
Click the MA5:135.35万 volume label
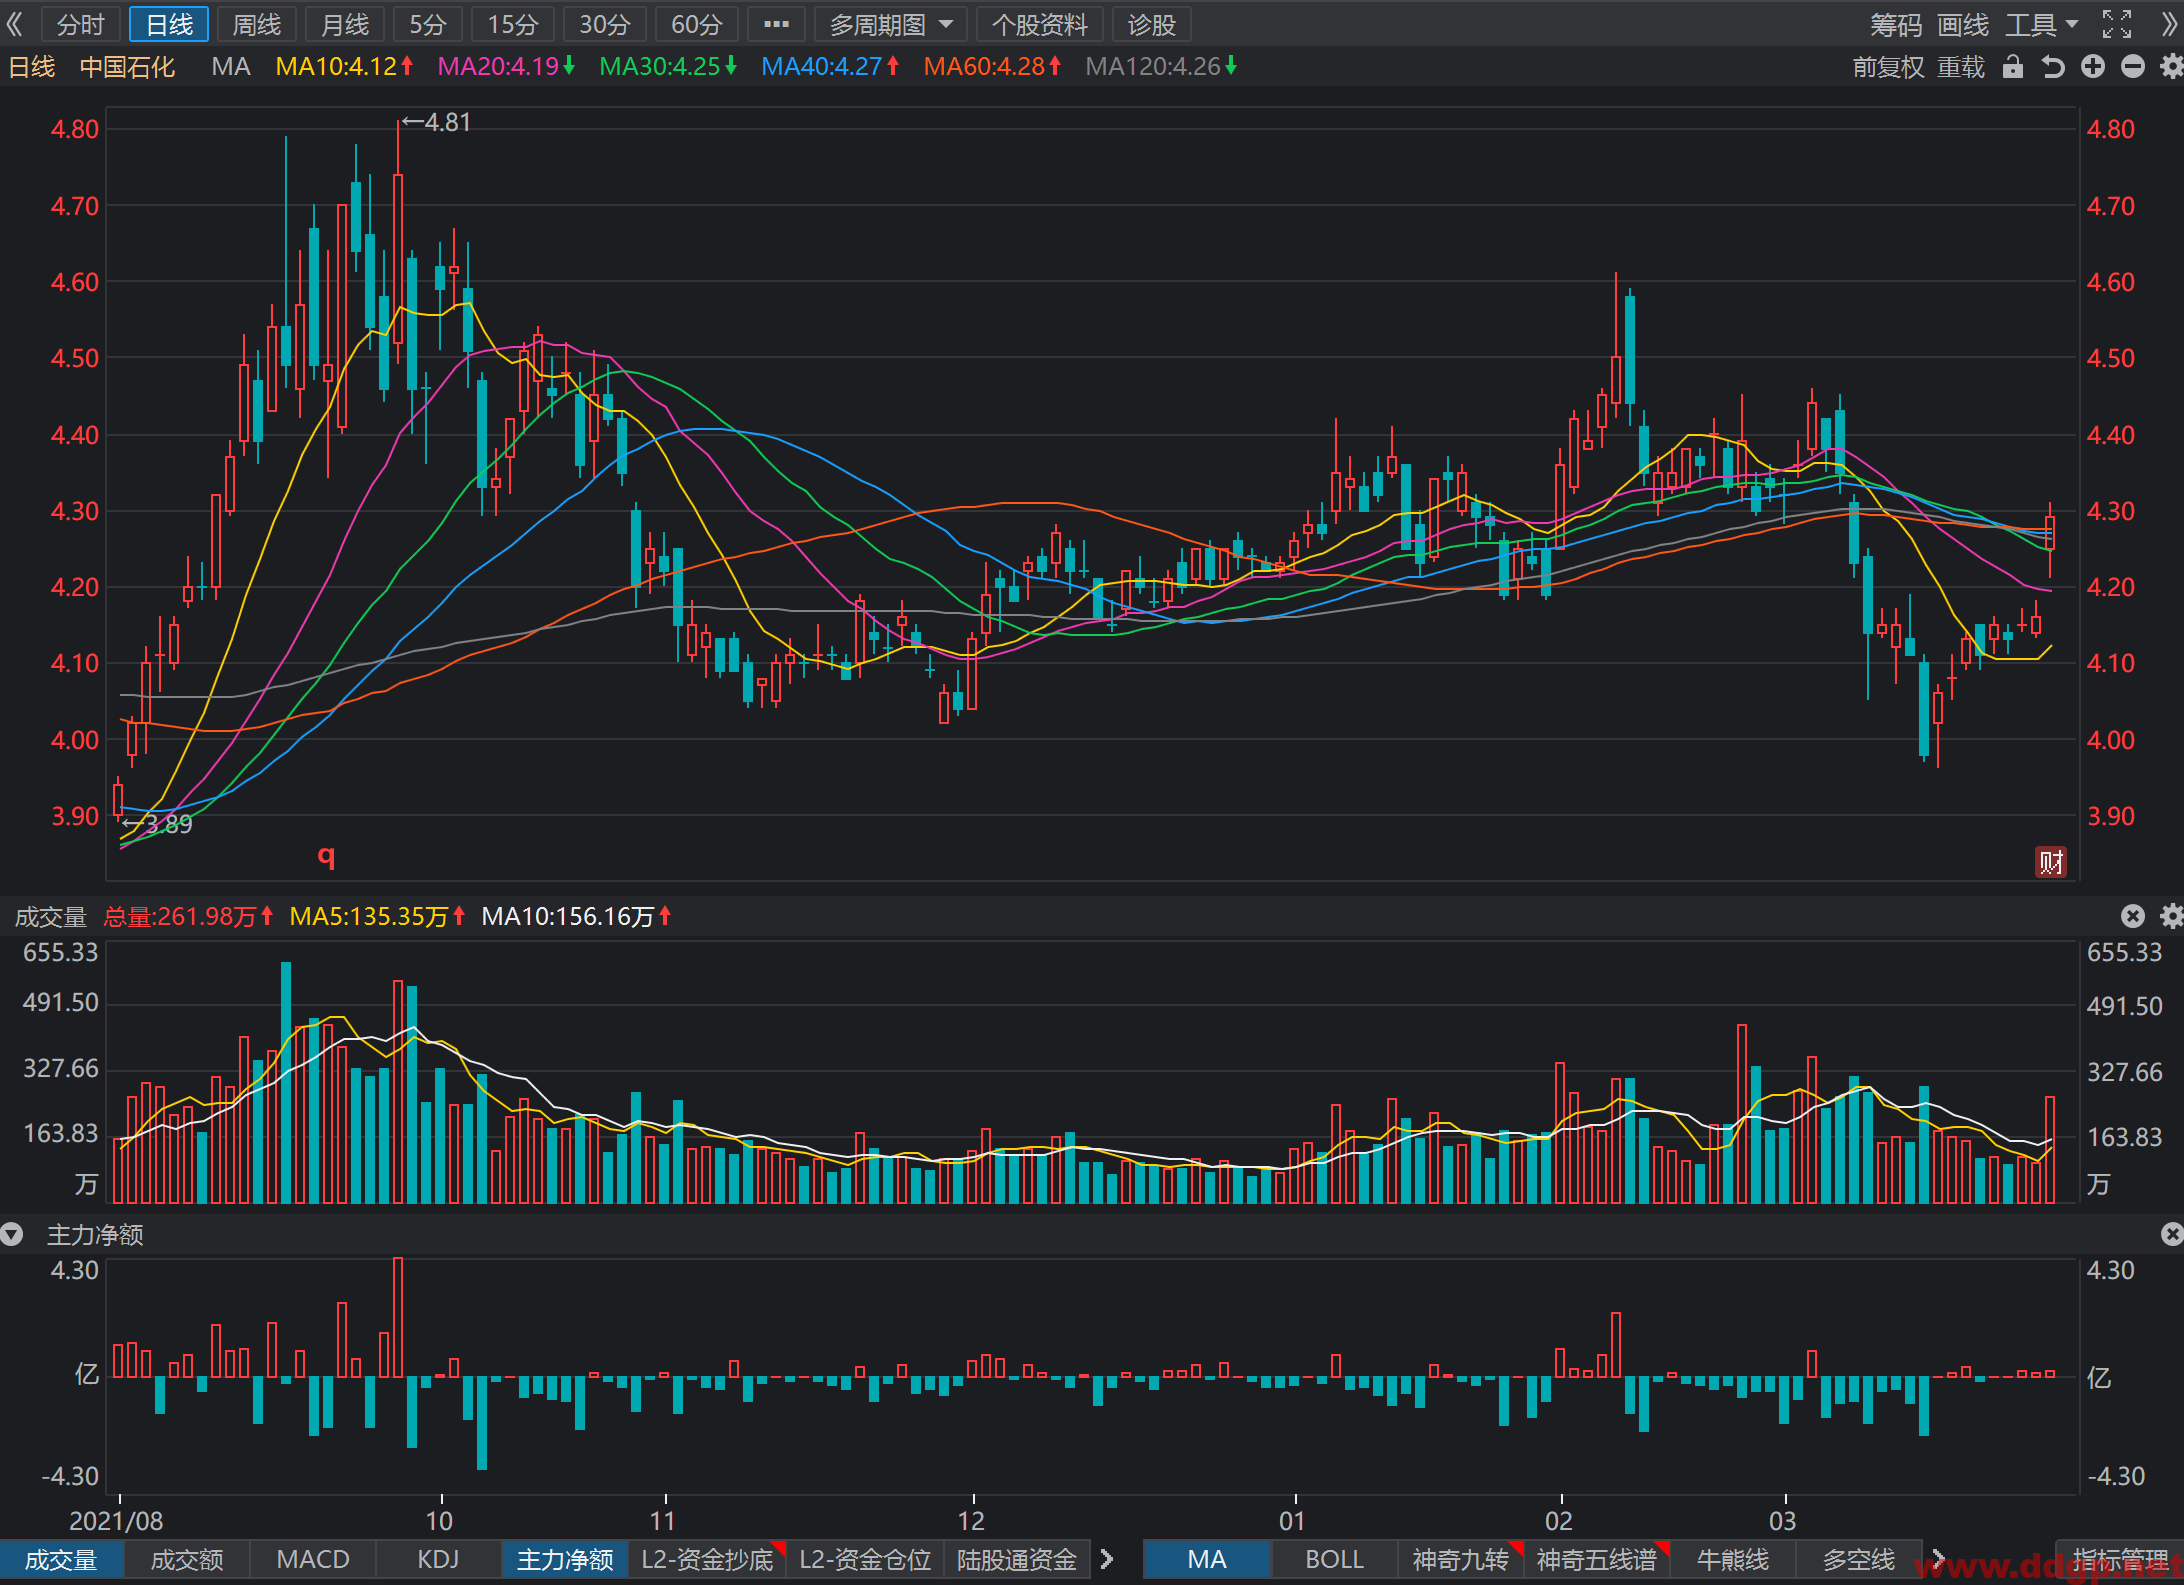click(x=377, y=916)
